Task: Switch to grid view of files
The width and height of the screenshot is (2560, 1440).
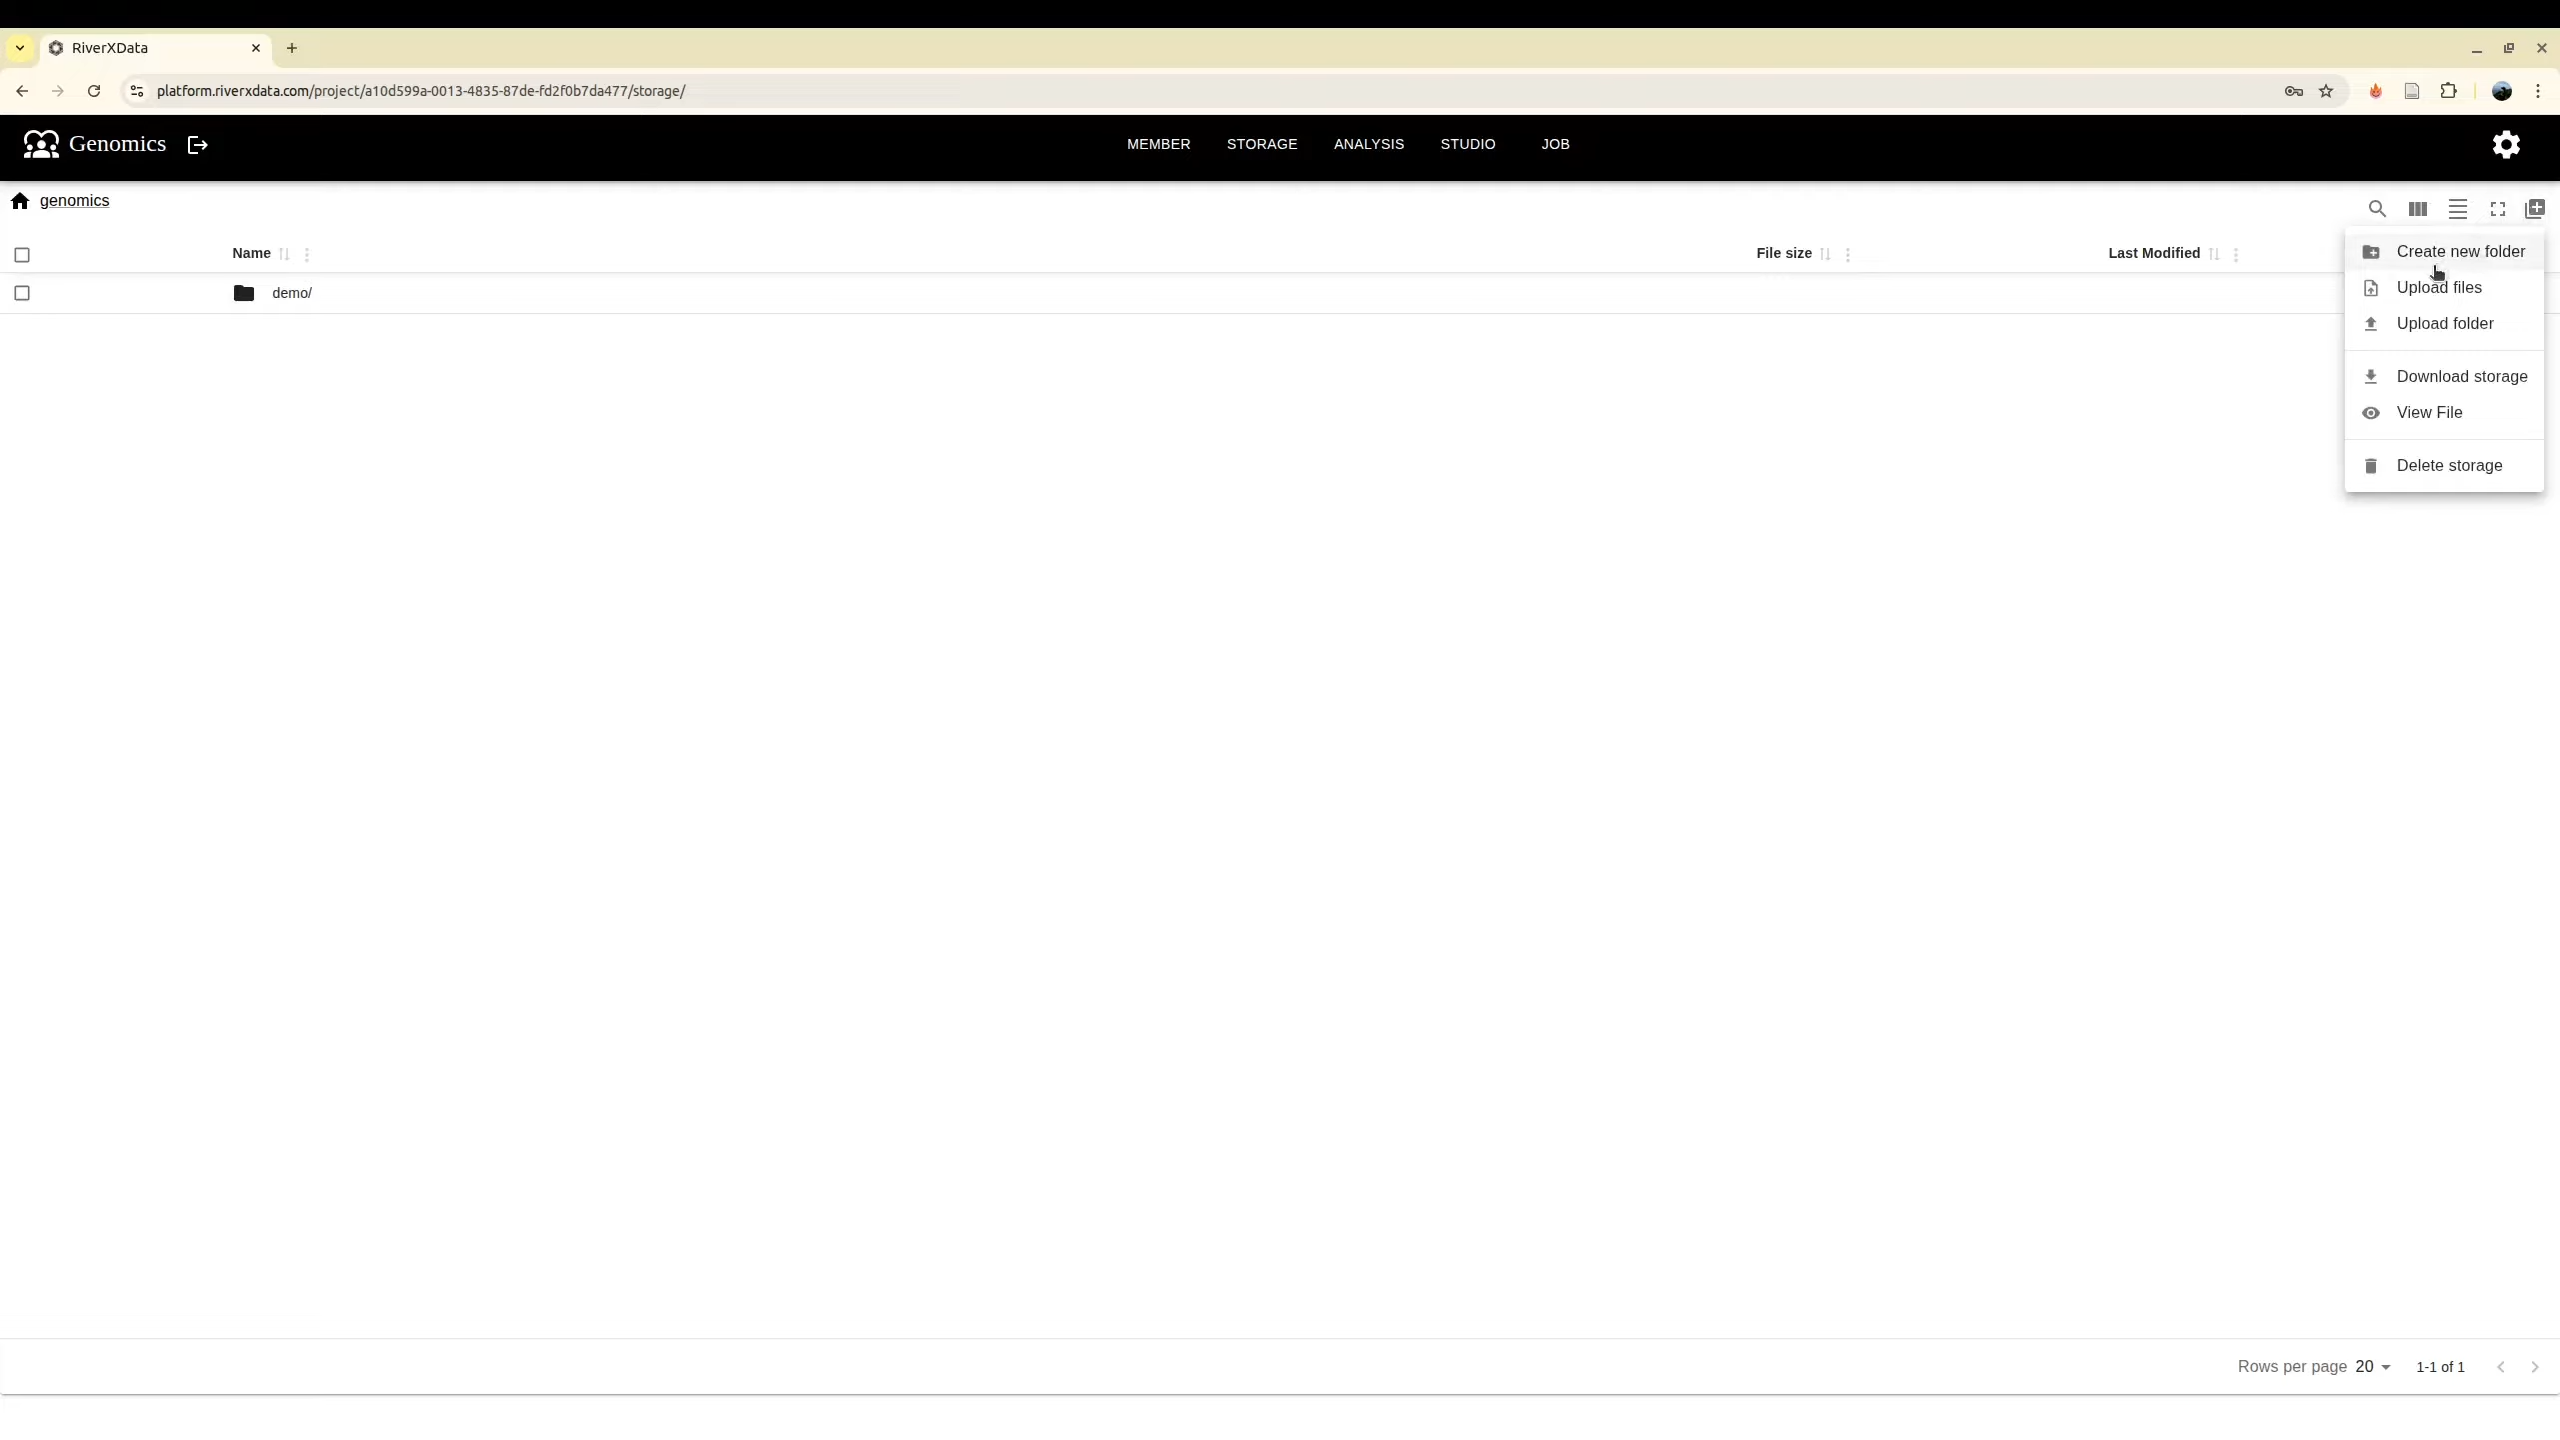Action: (2417, 209)
